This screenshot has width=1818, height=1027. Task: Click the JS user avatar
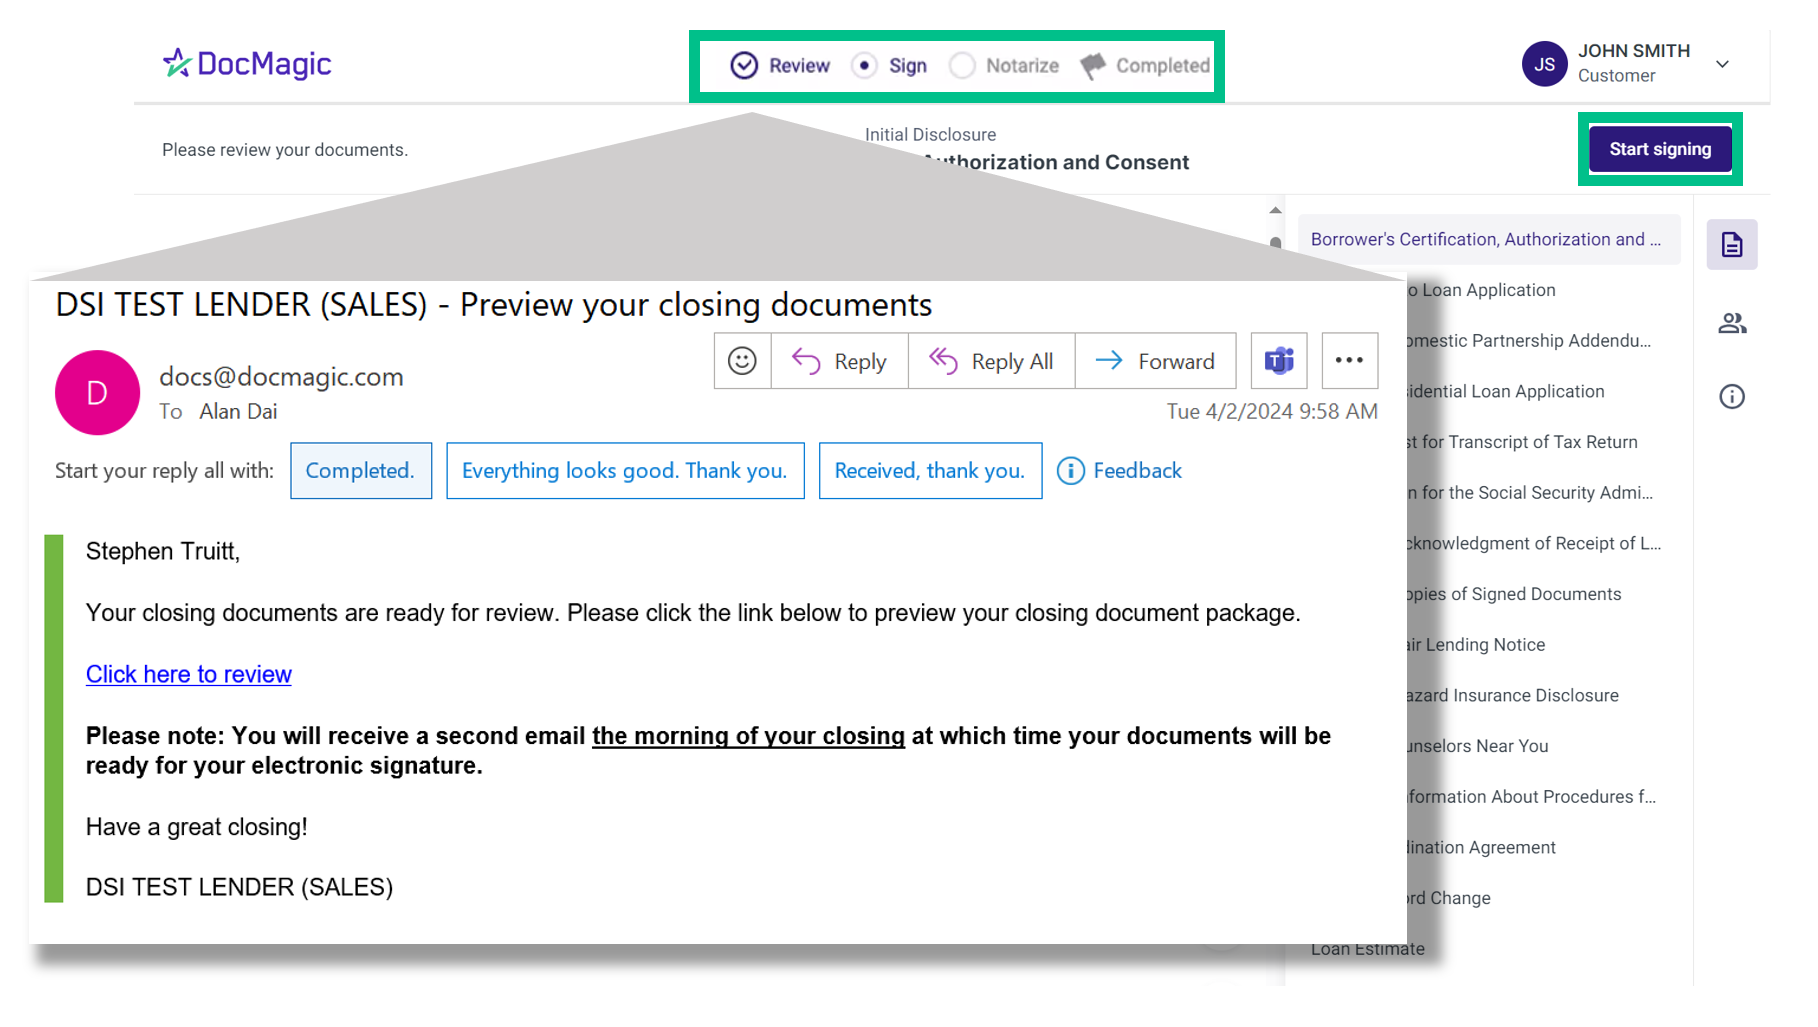1544,64
